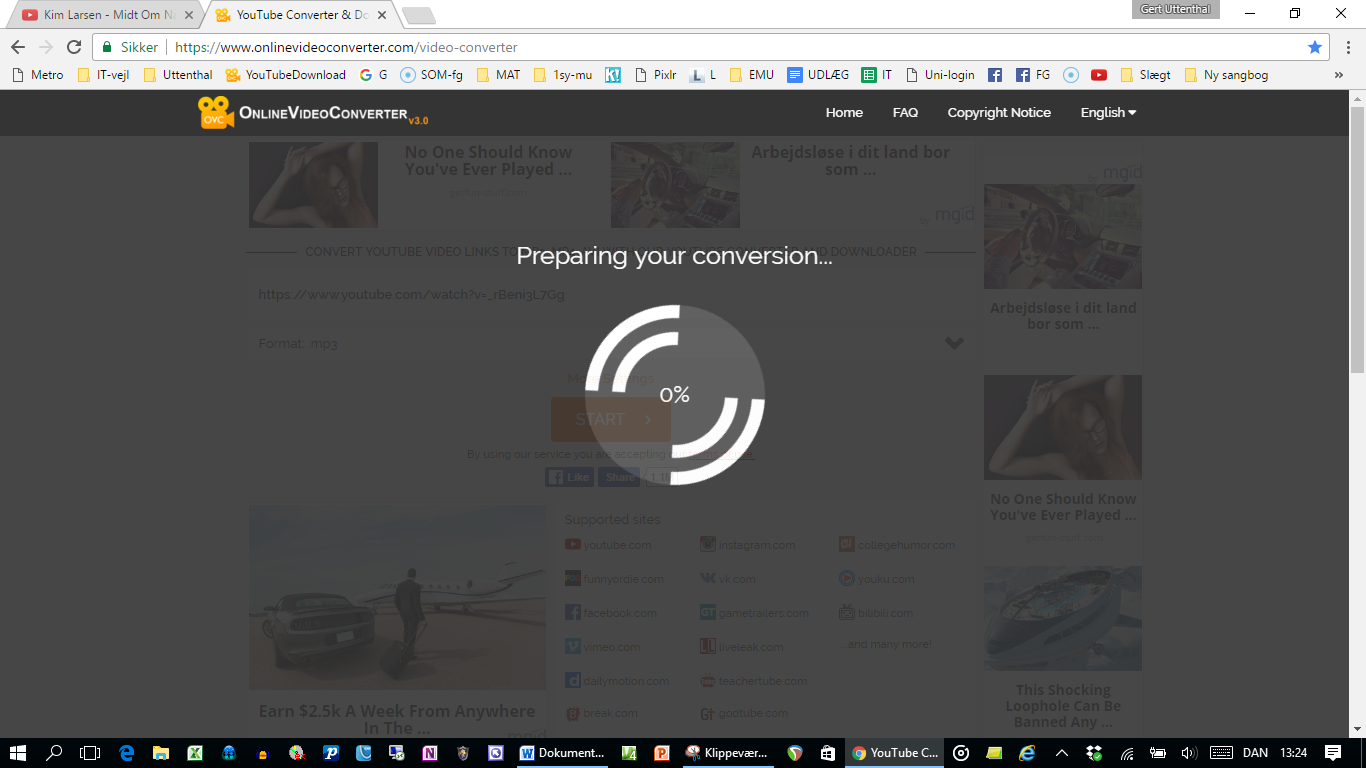The width and height of the screenshot is (1366, 768).
Task: Open OneNote from the taskbar
Action: 429,753
